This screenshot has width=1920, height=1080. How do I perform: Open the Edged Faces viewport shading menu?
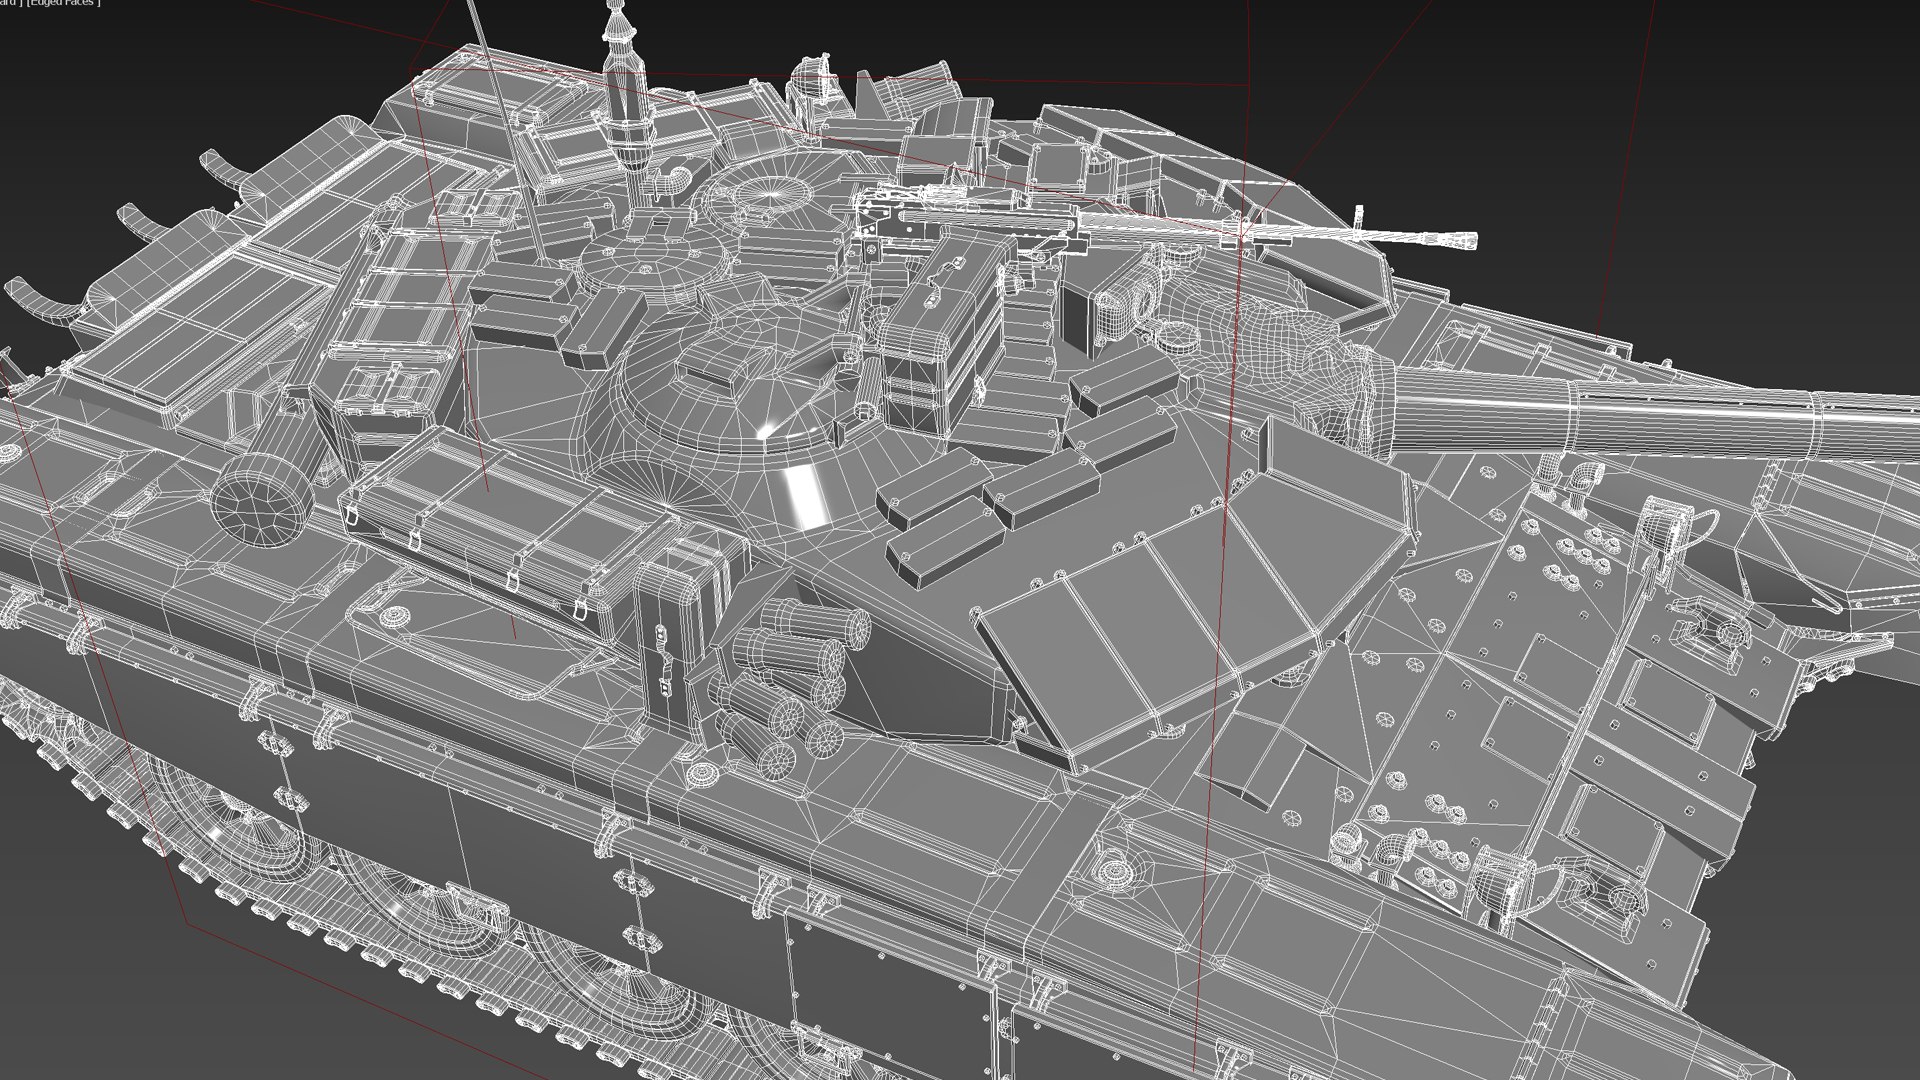tap(64, 3)
